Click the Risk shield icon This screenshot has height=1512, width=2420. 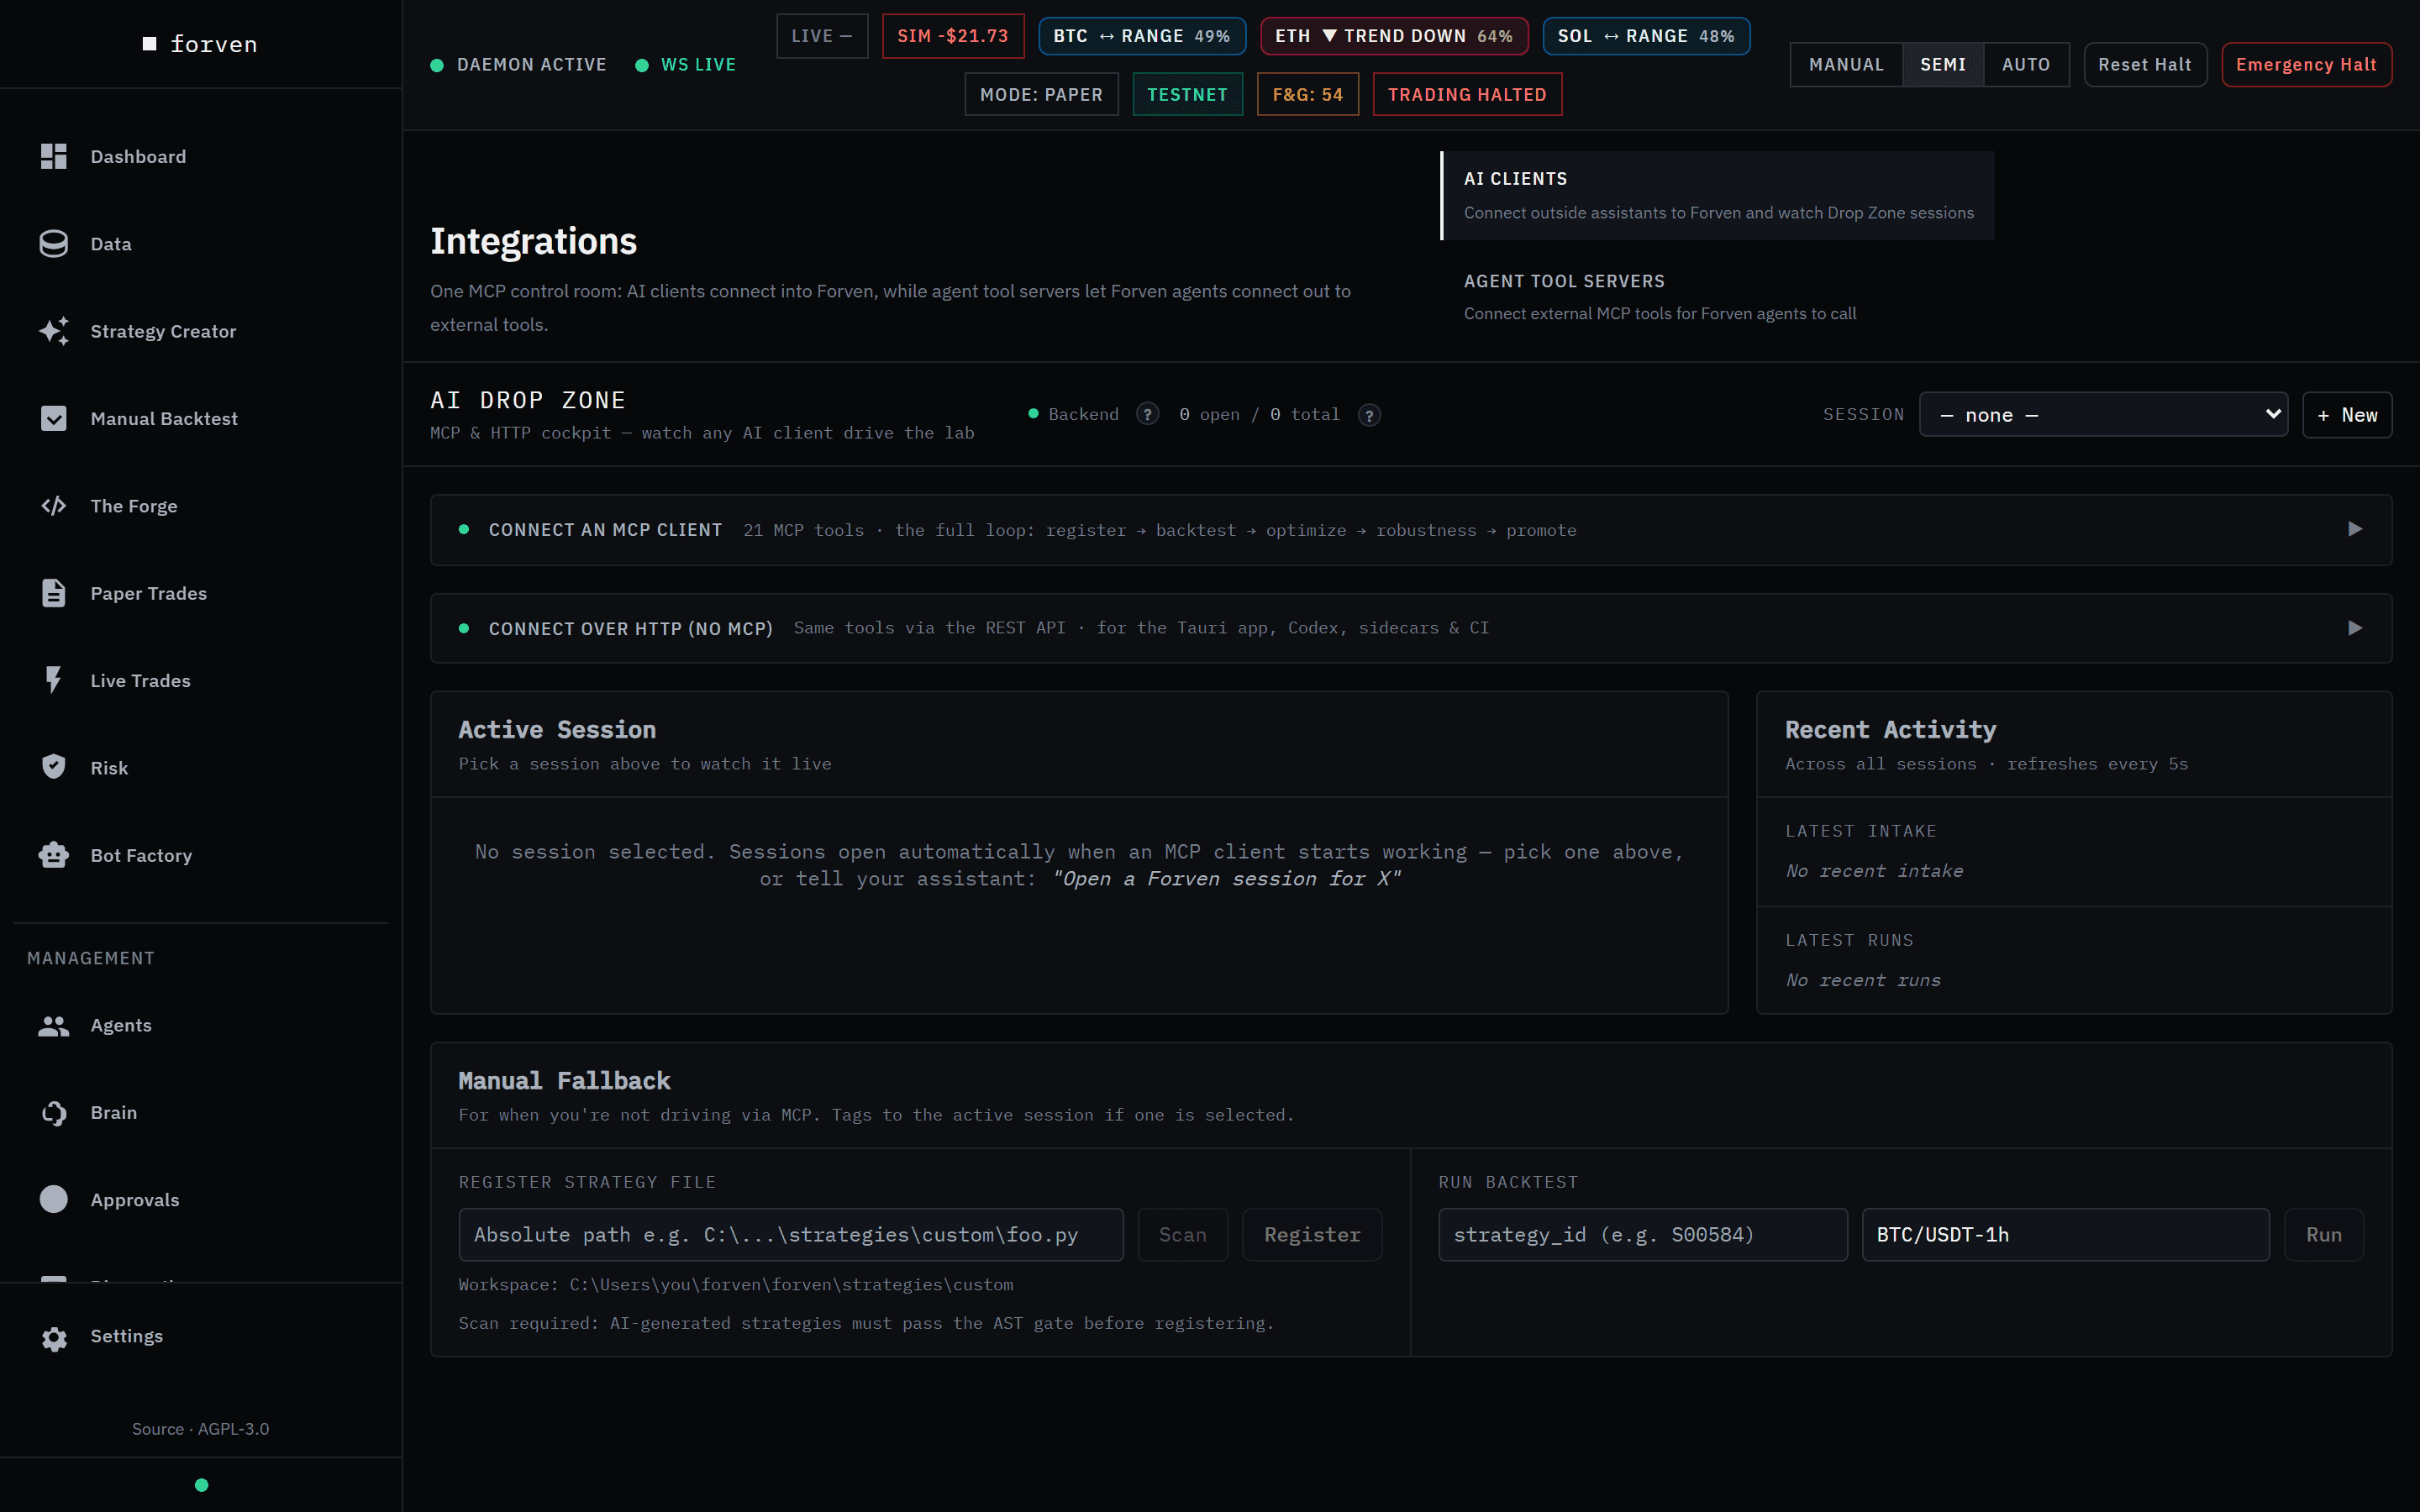pyautogui.click(x=53, y=767)
